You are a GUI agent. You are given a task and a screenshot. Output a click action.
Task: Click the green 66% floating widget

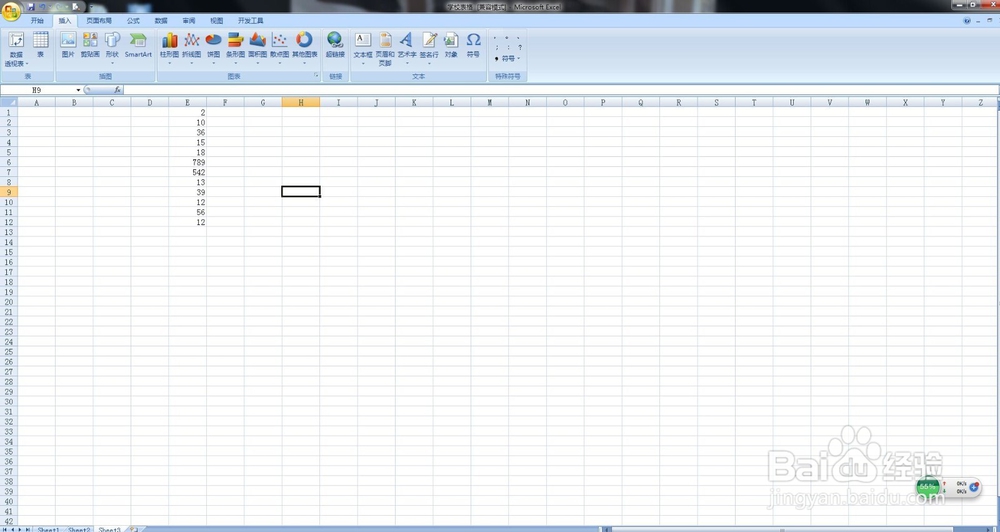tap(928, 487)
